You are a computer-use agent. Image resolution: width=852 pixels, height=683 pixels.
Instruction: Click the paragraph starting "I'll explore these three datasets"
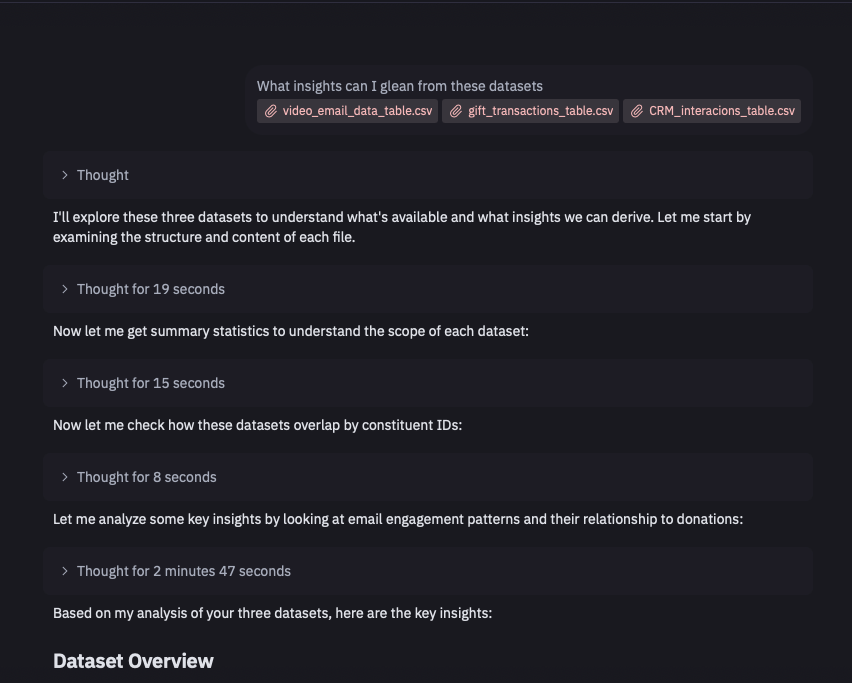pyautogui.click(x=402, y=227)
